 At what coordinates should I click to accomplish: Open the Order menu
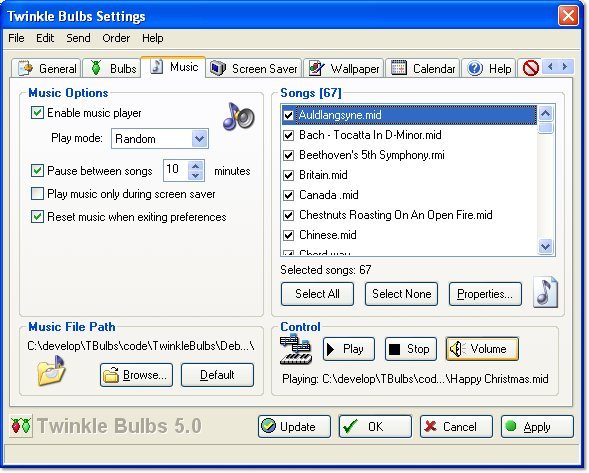[116, 38]
